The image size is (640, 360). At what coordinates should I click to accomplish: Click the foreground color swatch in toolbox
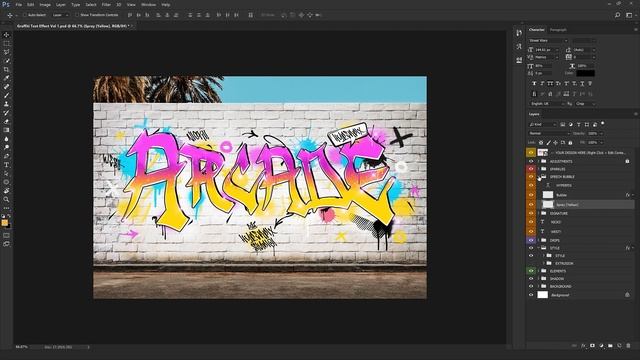coord(4,222)
